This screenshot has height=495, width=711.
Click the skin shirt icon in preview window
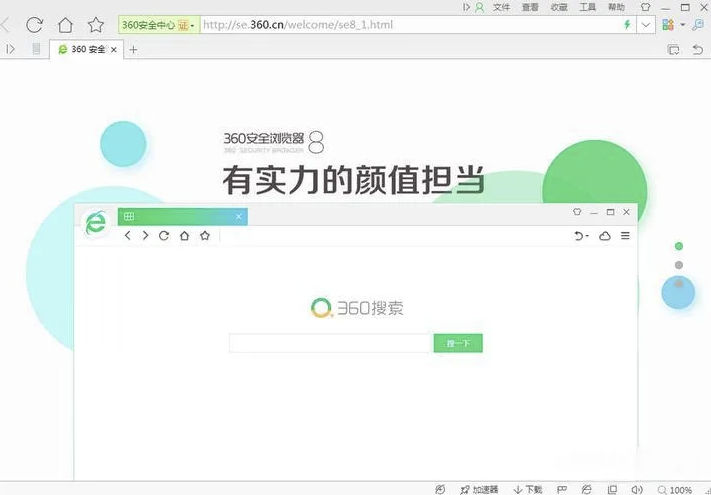pos(577,212)
